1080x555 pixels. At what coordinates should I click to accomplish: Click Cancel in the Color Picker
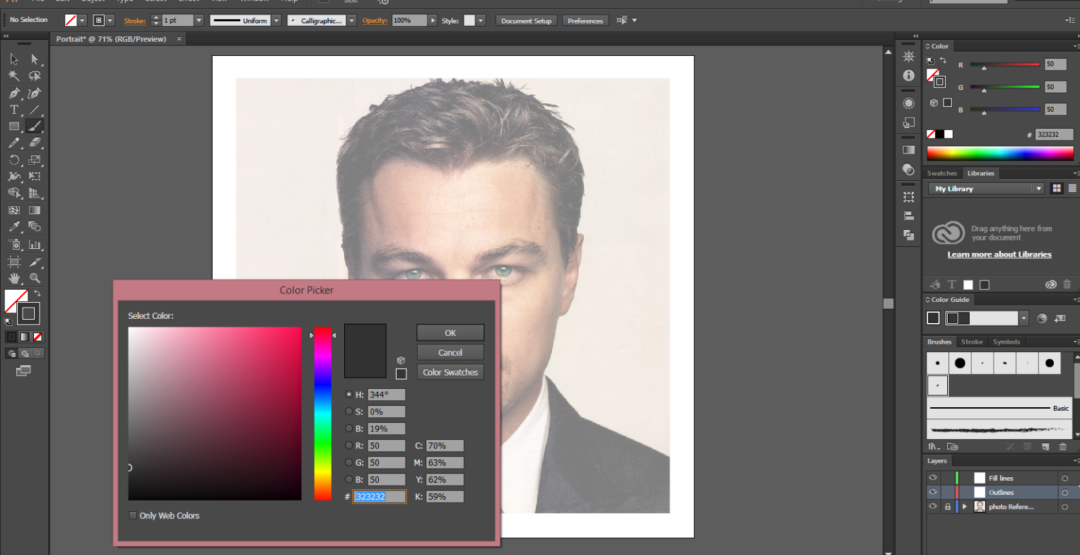pos(450,353)
